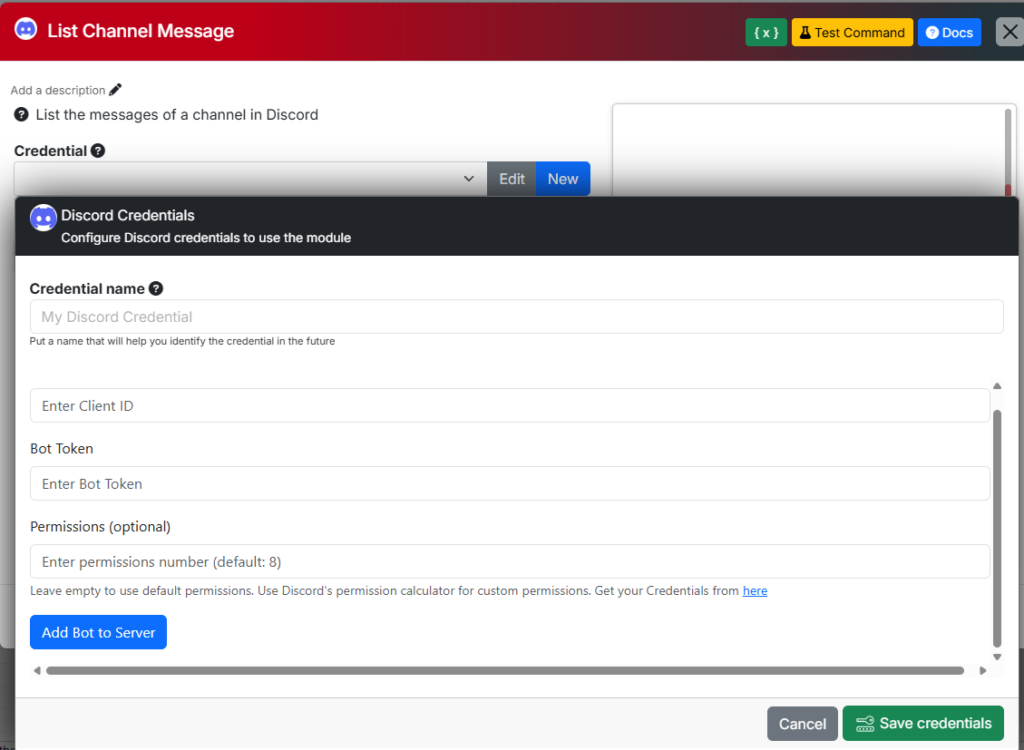The height and width of the screenshot is (750, 1024).
Task: Open the 'here' credentials link
Action: click(x=755, y=591)
